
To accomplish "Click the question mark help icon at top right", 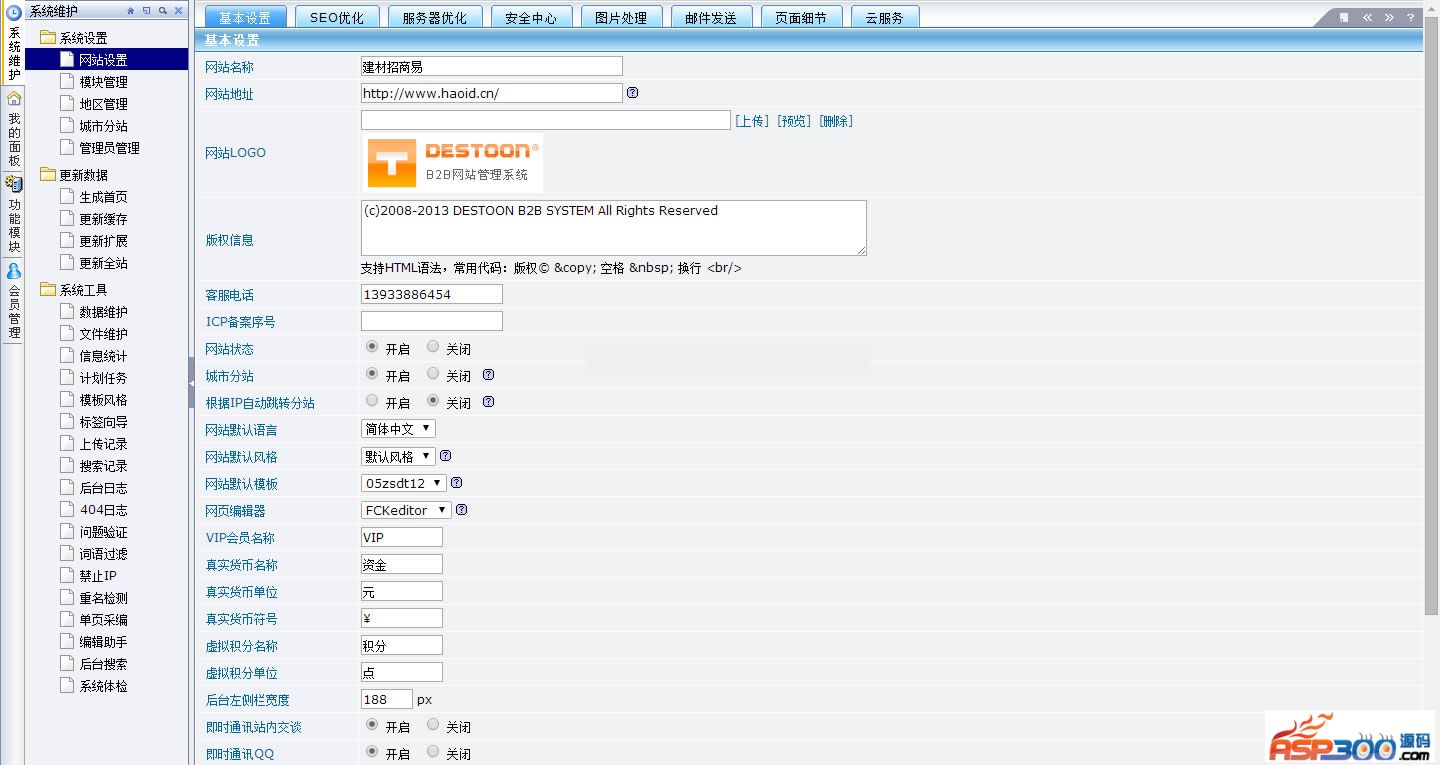I will [1411, 17].
